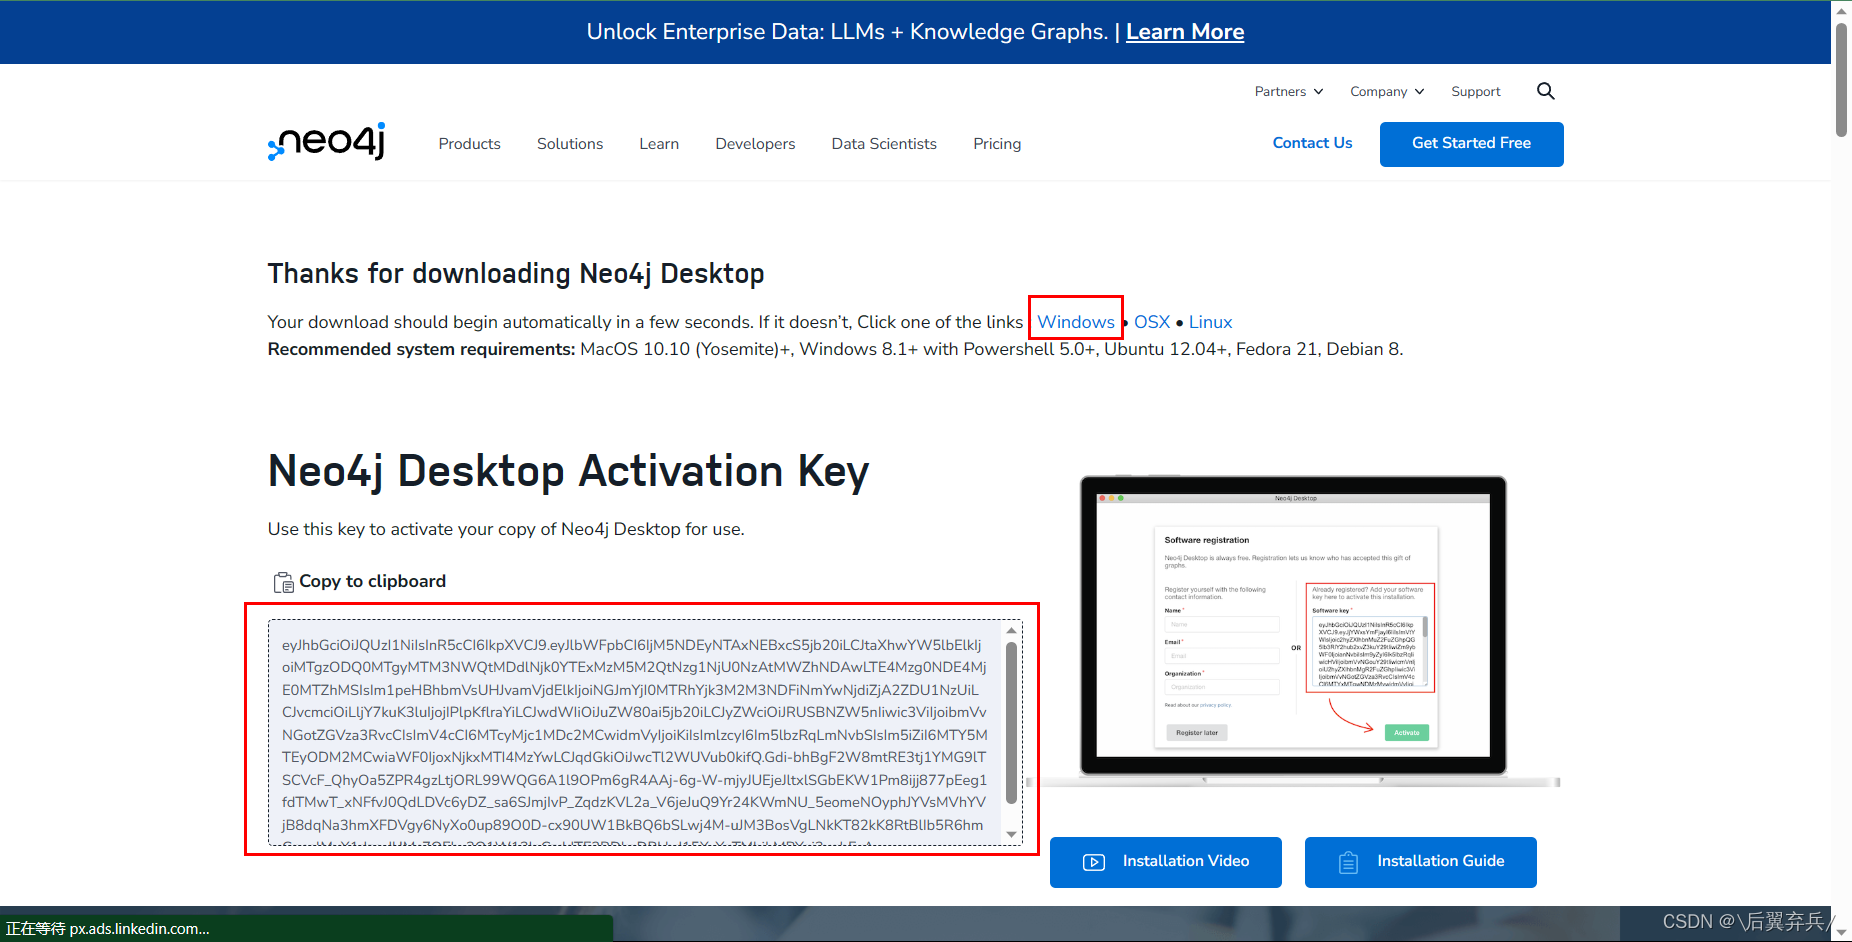Open the Products menu

click(x=469, y=144)
